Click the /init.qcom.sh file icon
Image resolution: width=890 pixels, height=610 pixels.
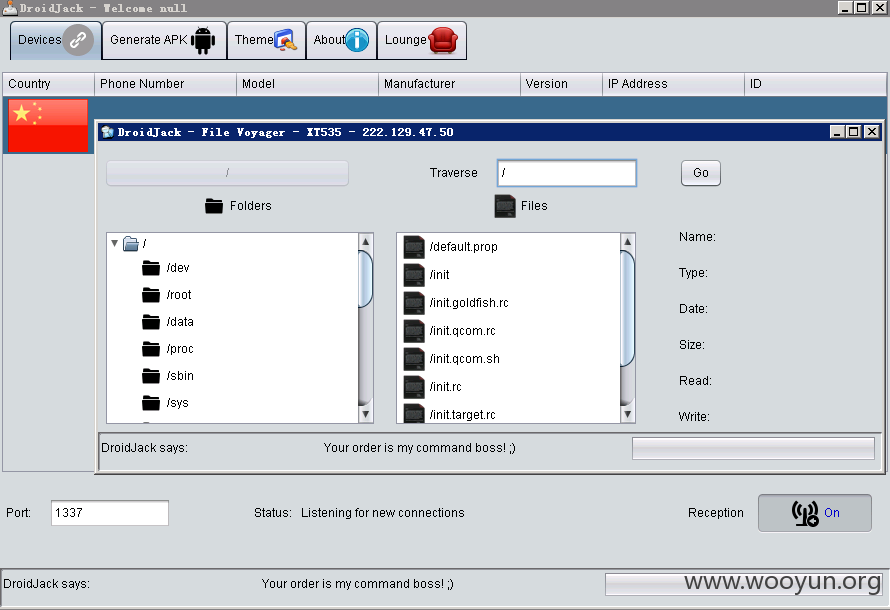pos(414,359)
